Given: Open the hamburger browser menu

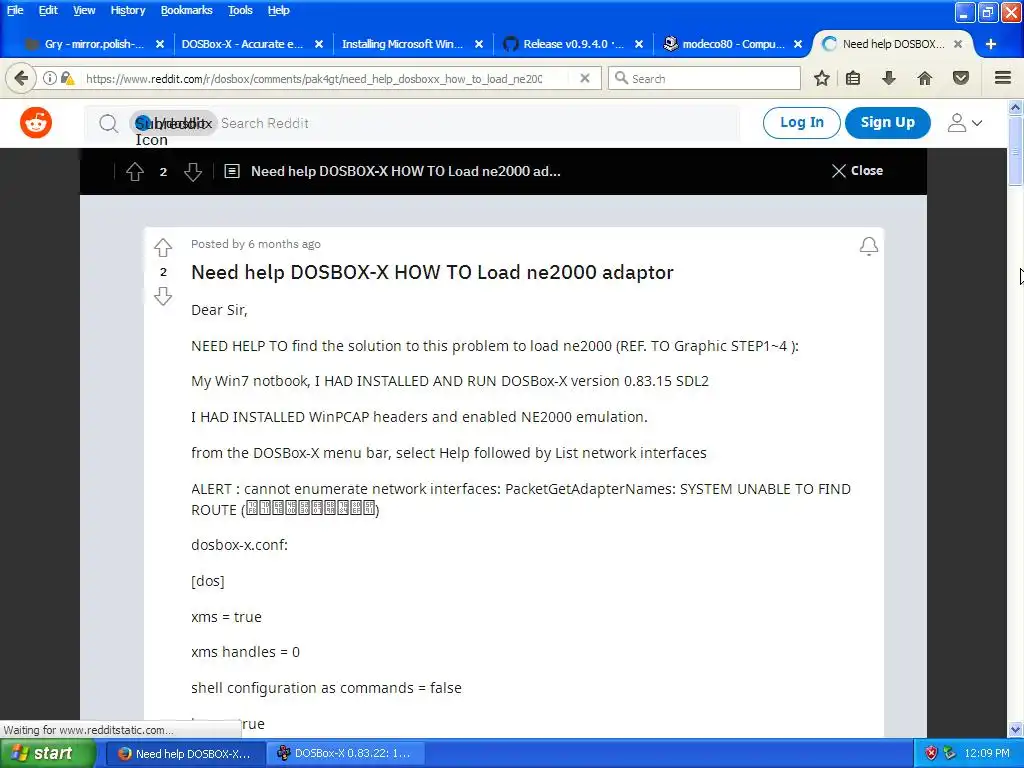Looking at the screenshot, I should [x=1003, y=78].
